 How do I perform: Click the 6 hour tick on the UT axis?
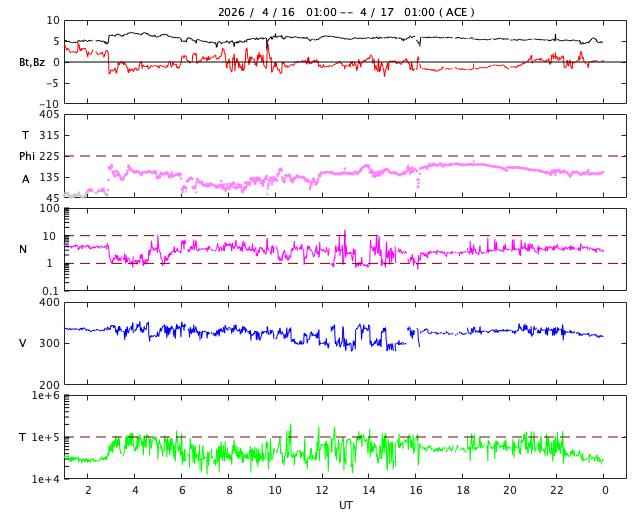click(x=182, y=491)
